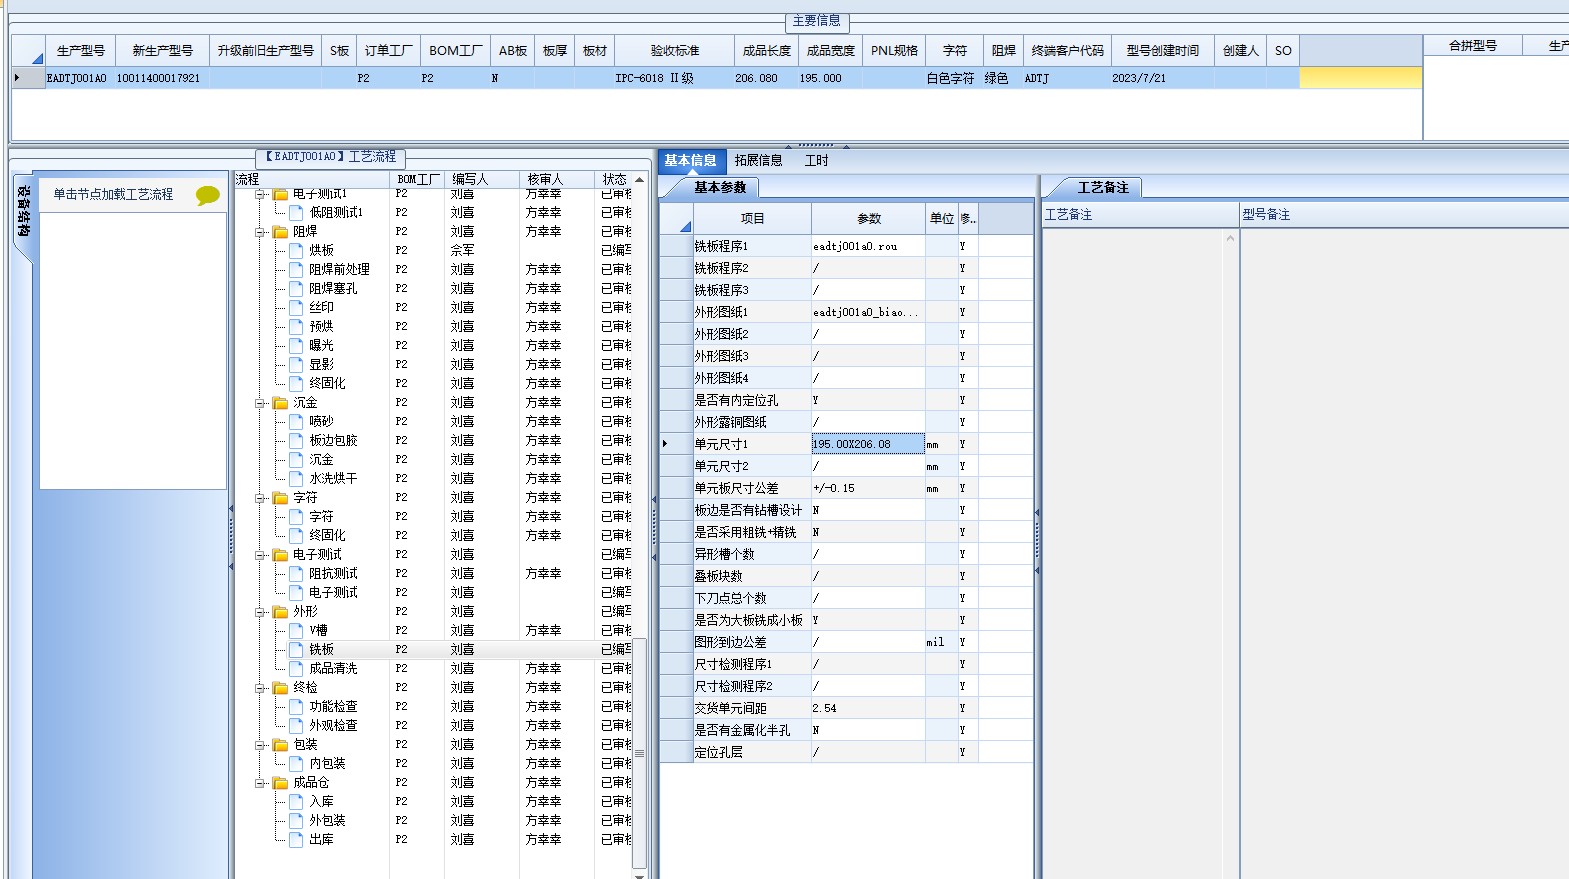Switch to the 基本信息 tab

tap(690, 160)
